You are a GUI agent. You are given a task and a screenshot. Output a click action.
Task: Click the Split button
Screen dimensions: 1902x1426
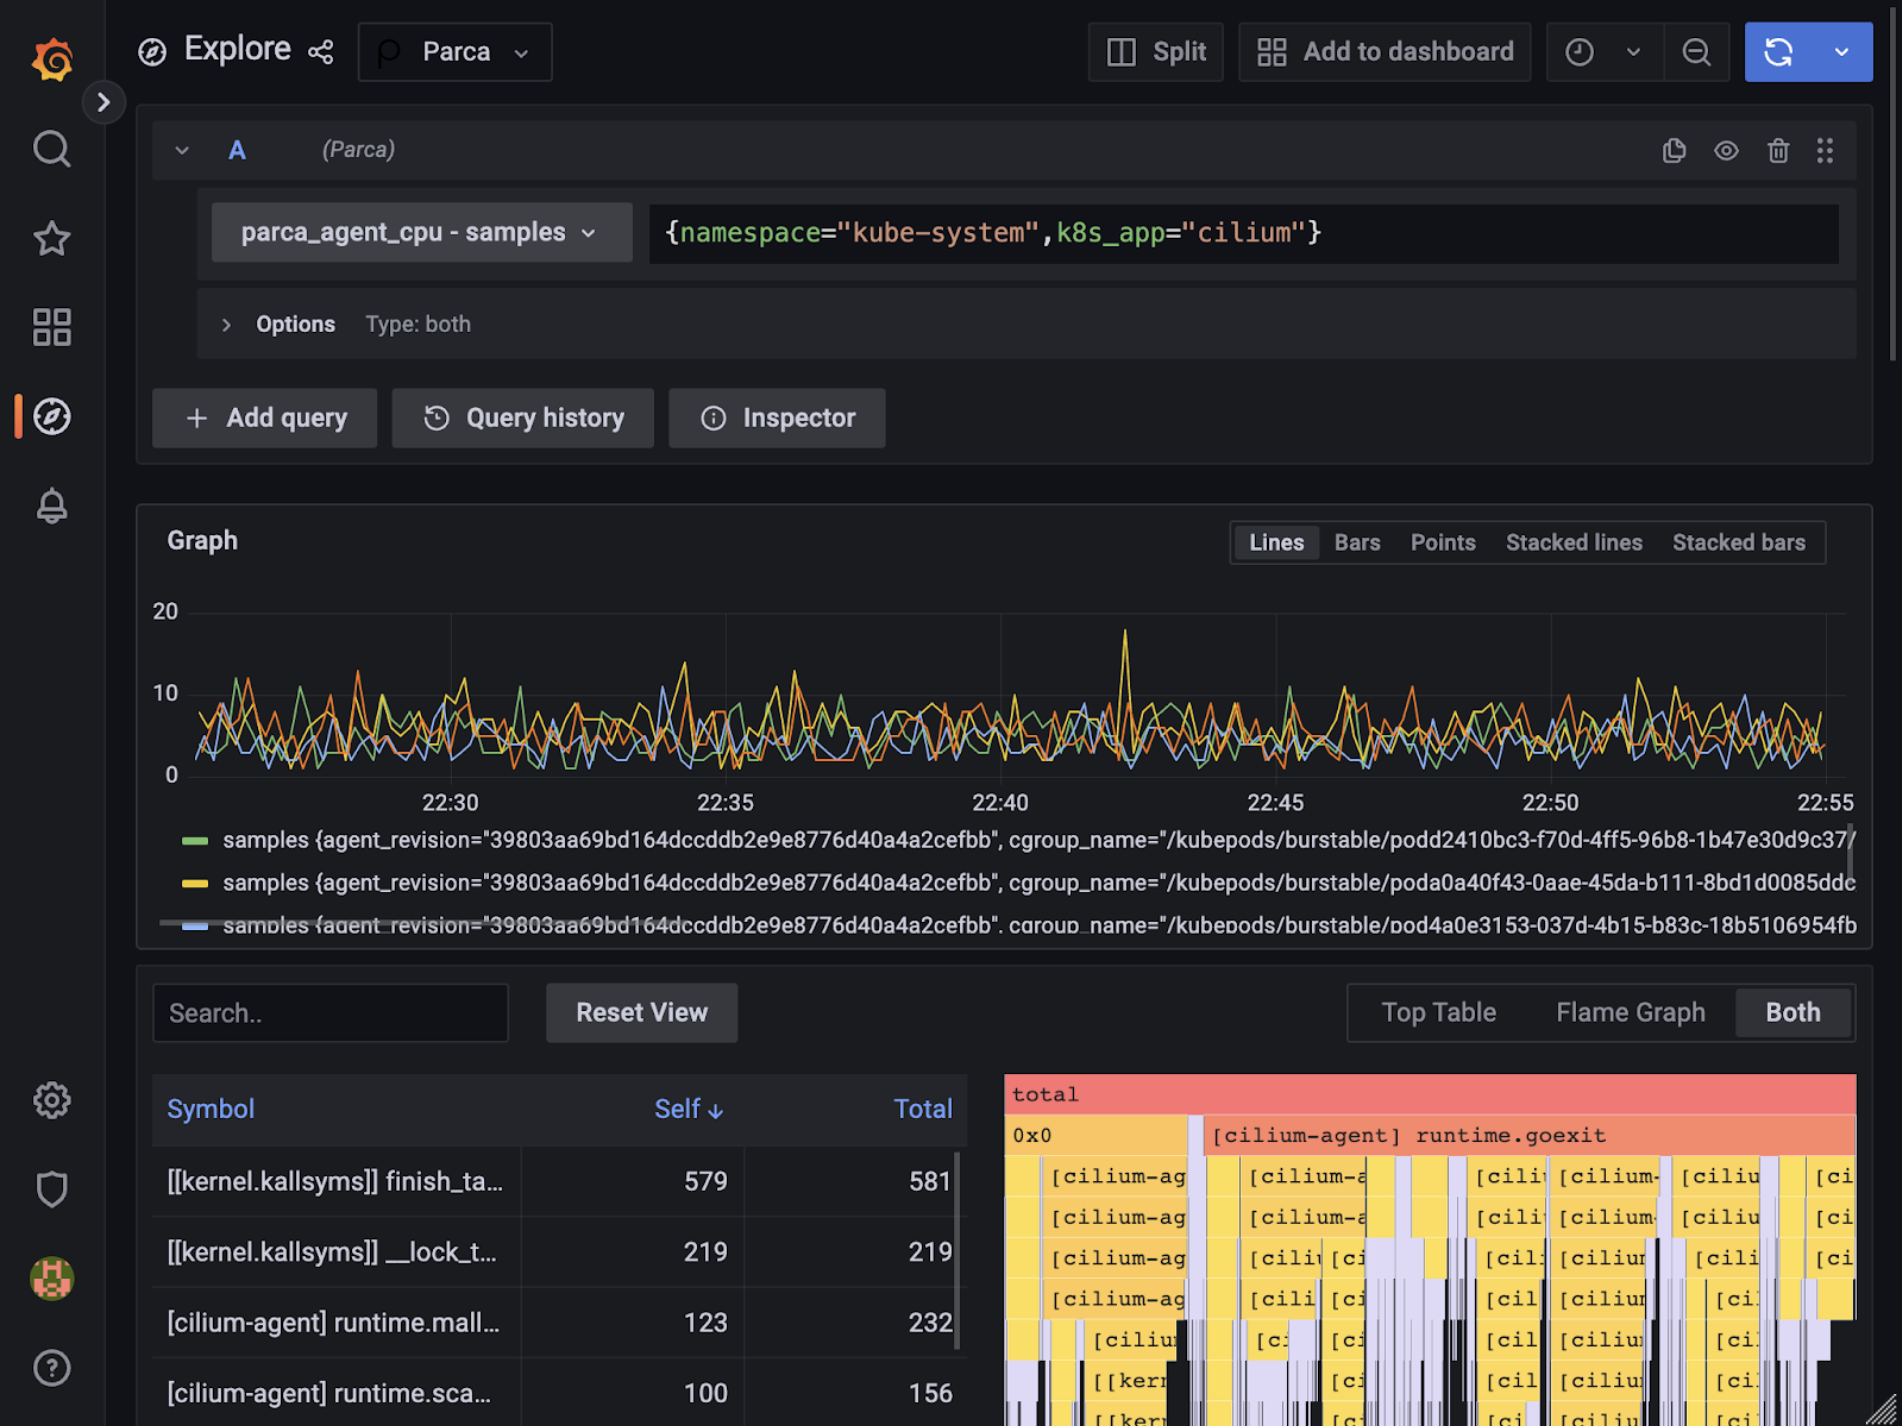[x=1156, y=52]
